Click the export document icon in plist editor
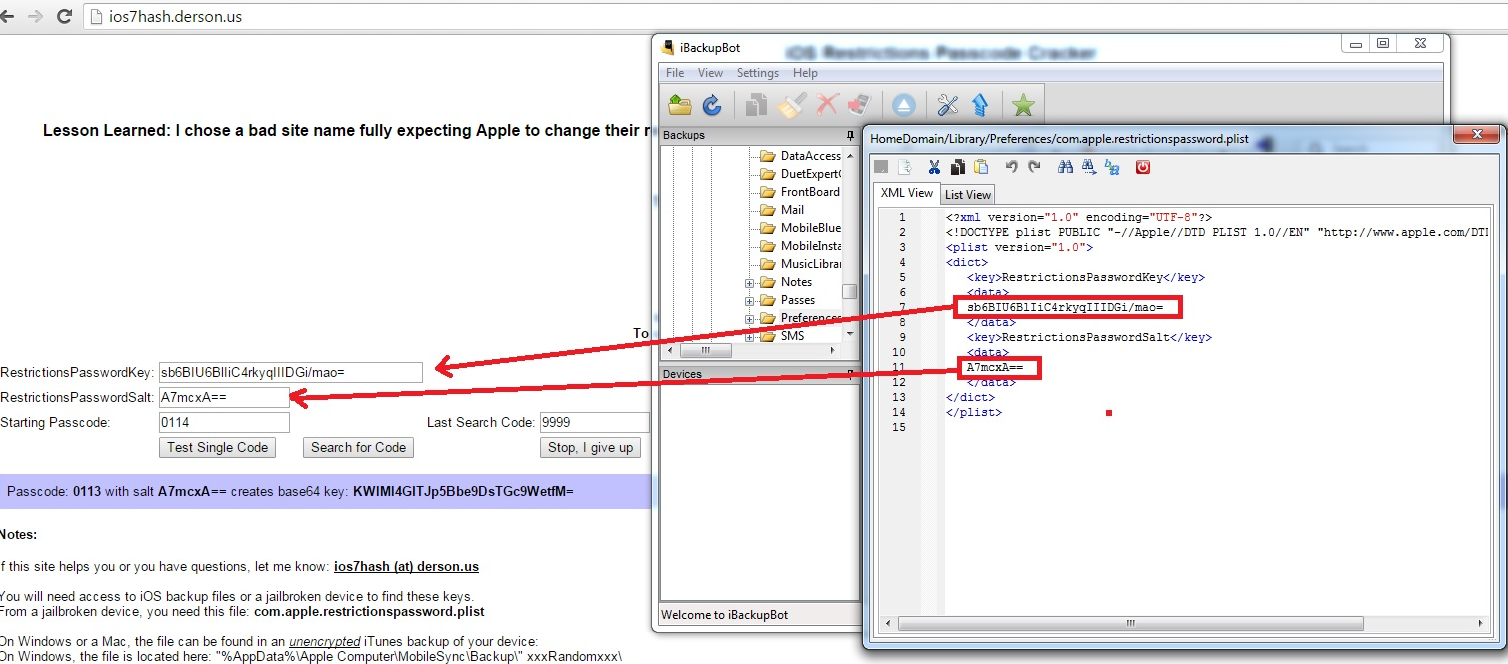This screenshot has width=1508, height=664. point(904,167)
